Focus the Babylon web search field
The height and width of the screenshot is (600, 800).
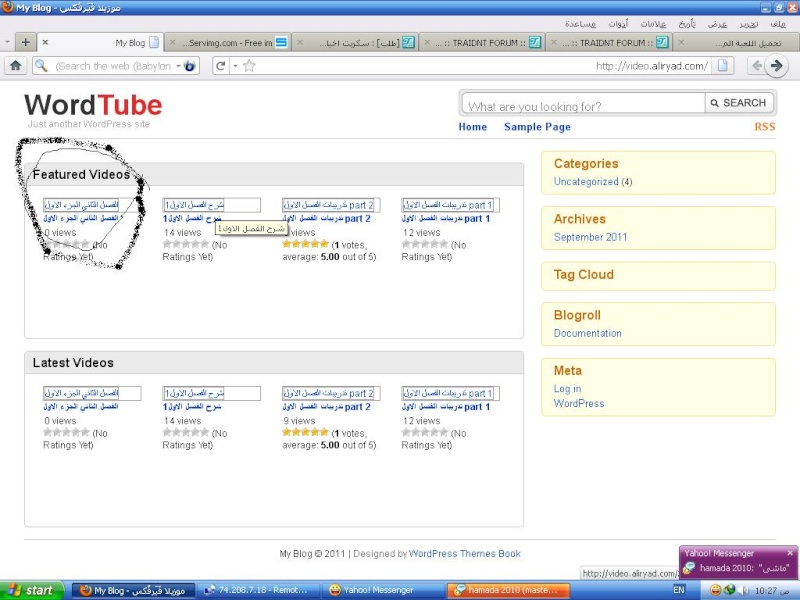[112, 66]
